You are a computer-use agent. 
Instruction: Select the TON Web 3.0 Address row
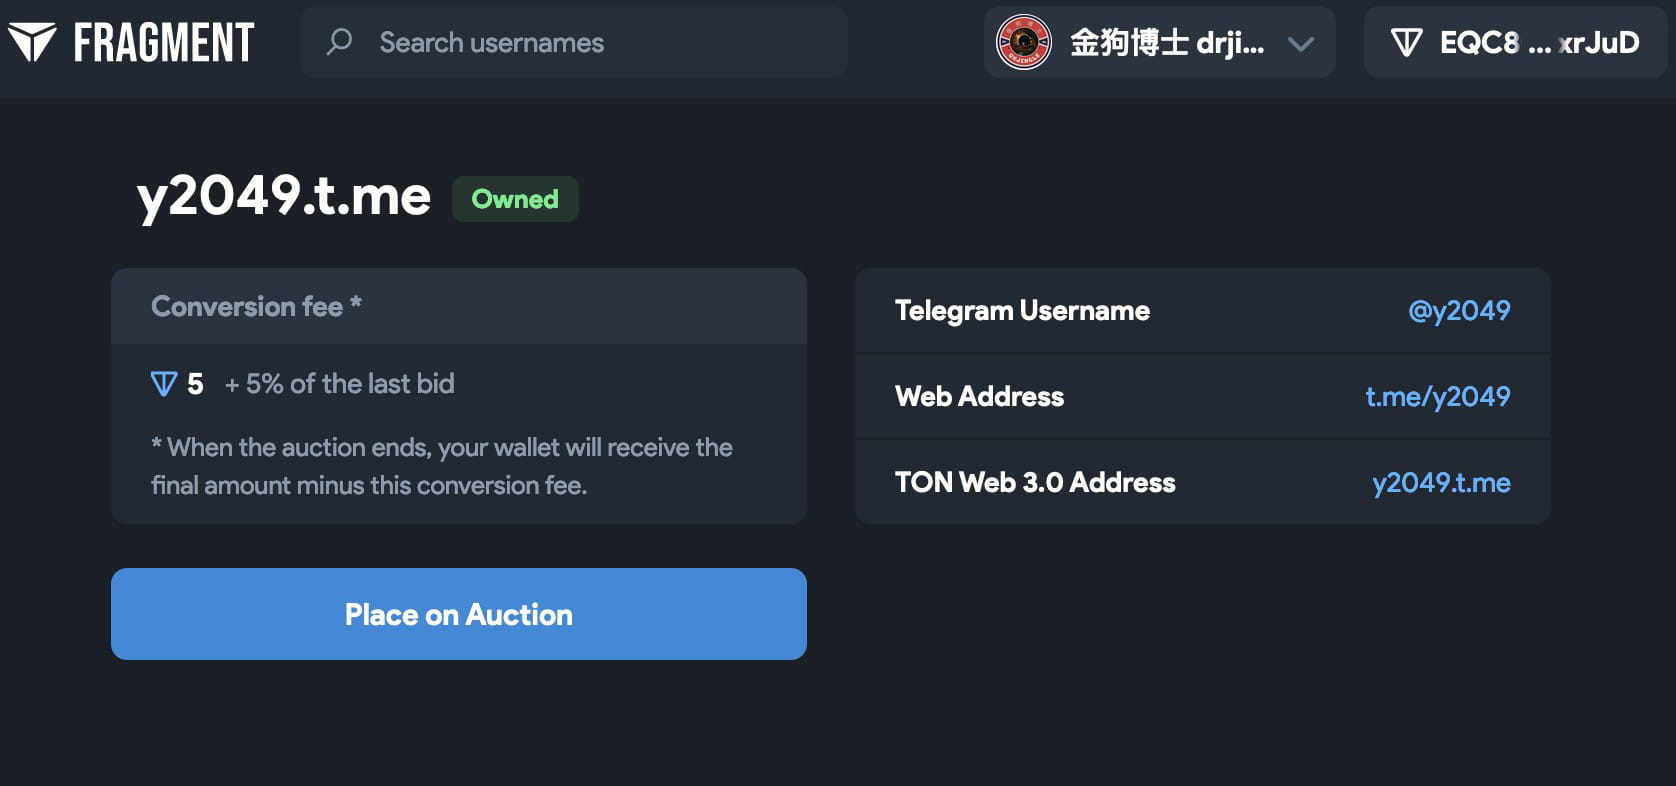pos(1200,482)
